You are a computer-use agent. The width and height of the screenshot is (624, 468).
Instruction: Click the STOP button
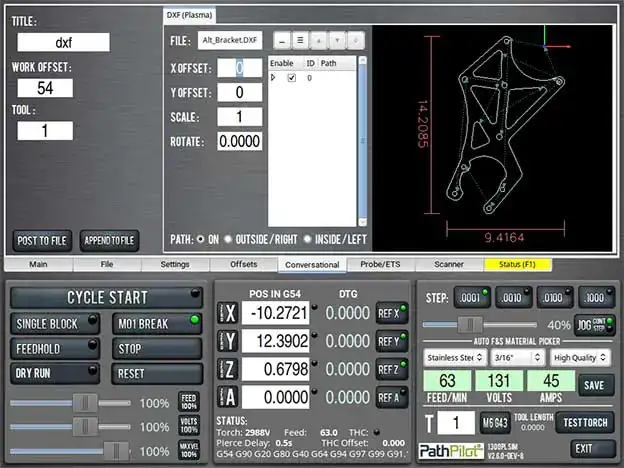157,349
